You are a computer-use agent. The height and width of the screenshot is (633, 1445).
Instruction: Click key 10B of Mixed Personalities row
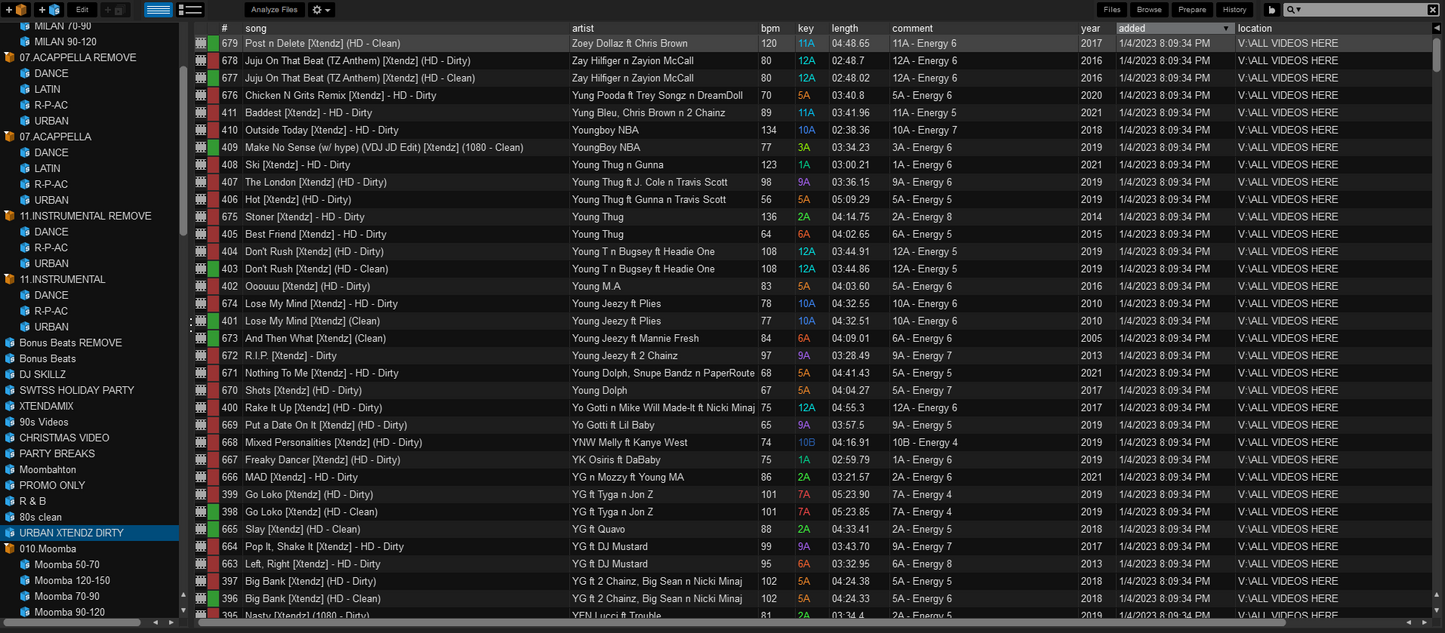[x=806, y=443]
